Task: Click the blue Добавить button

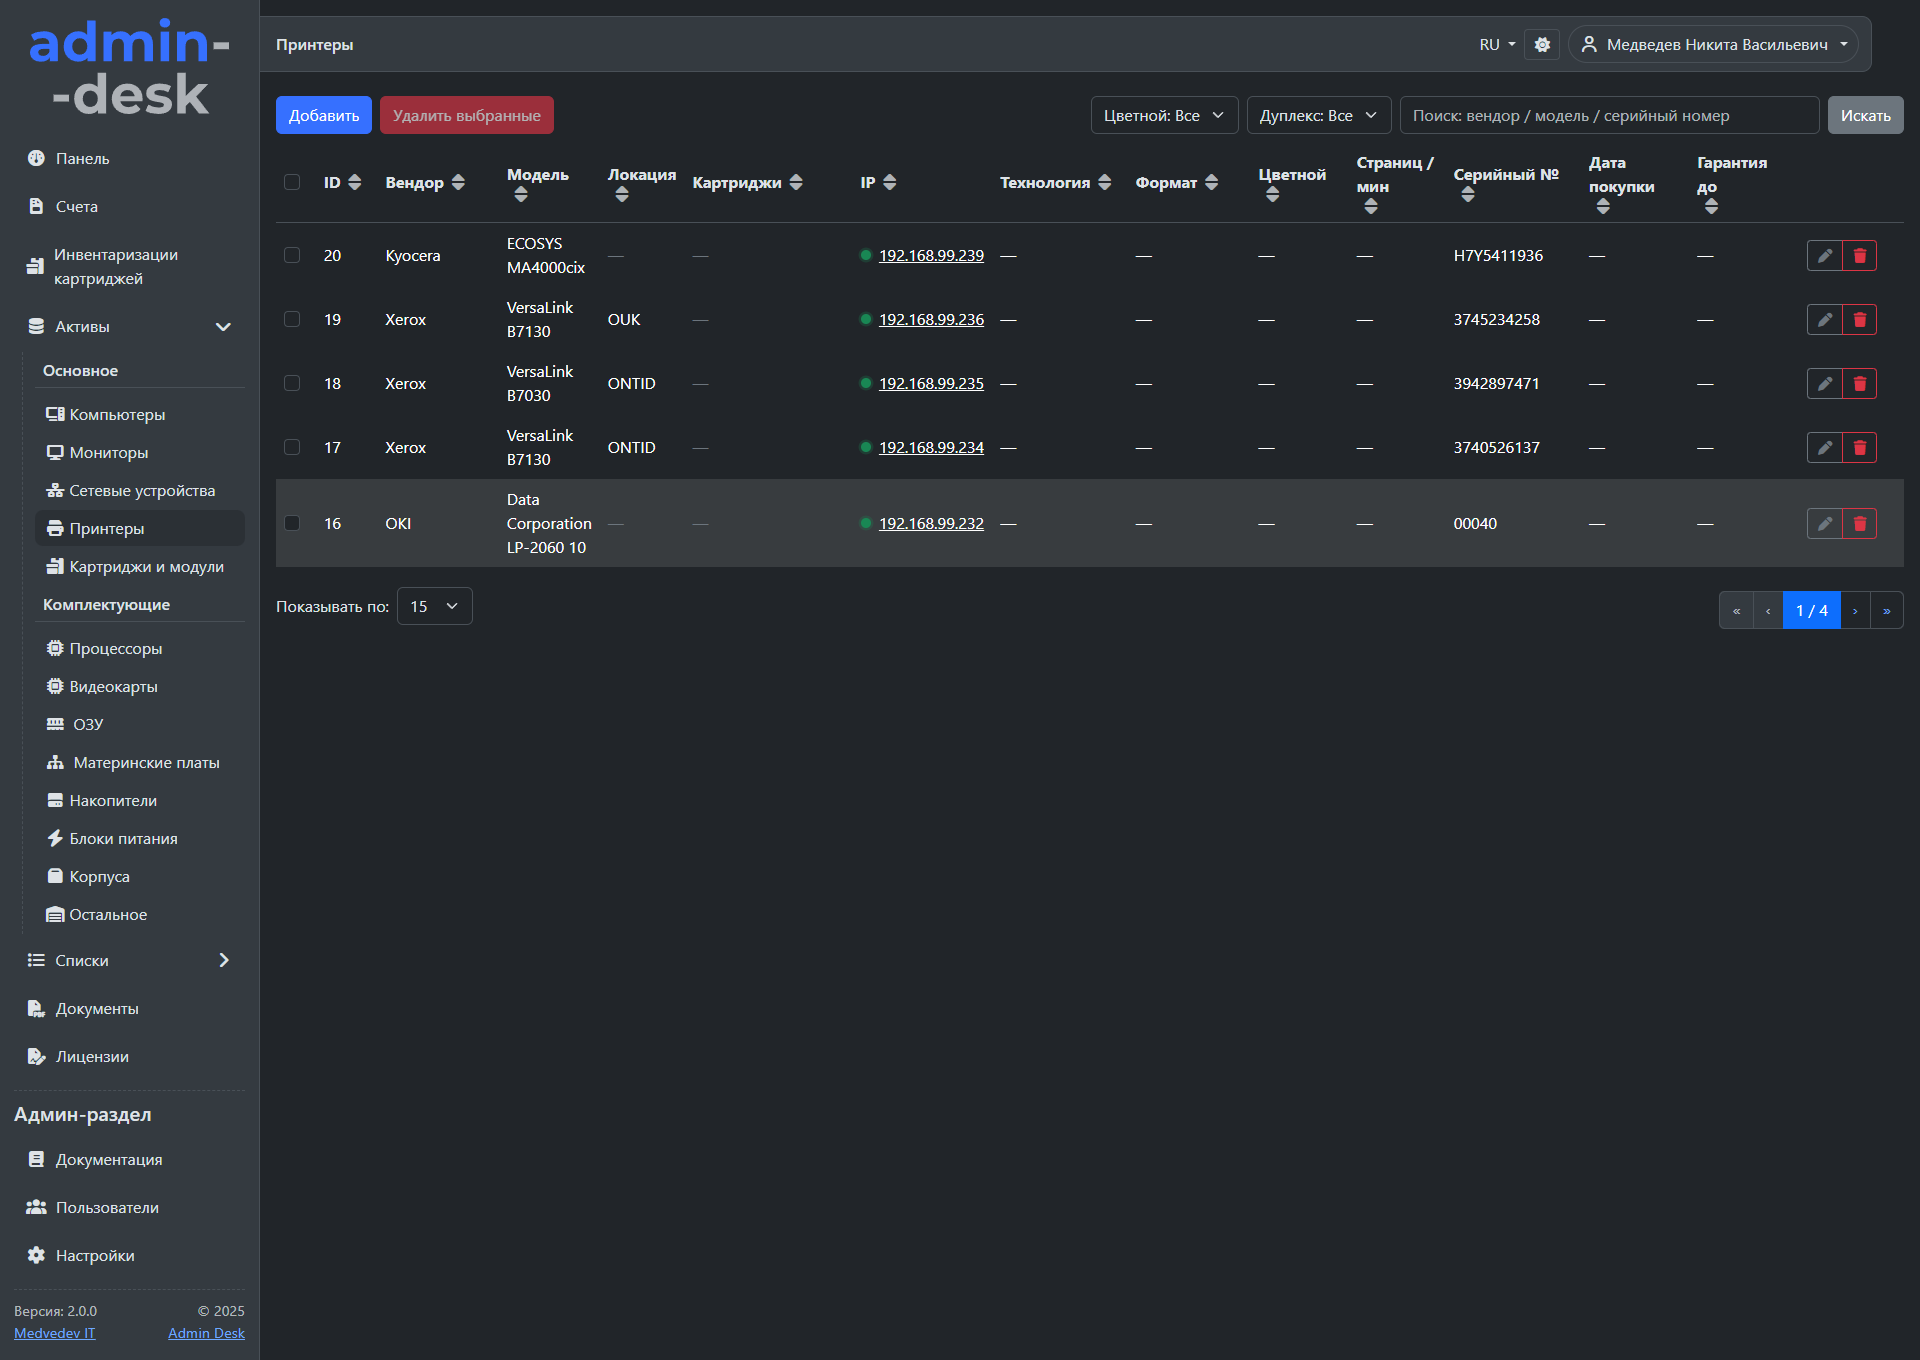Action: pyautogui.click(x=324, y=116)
